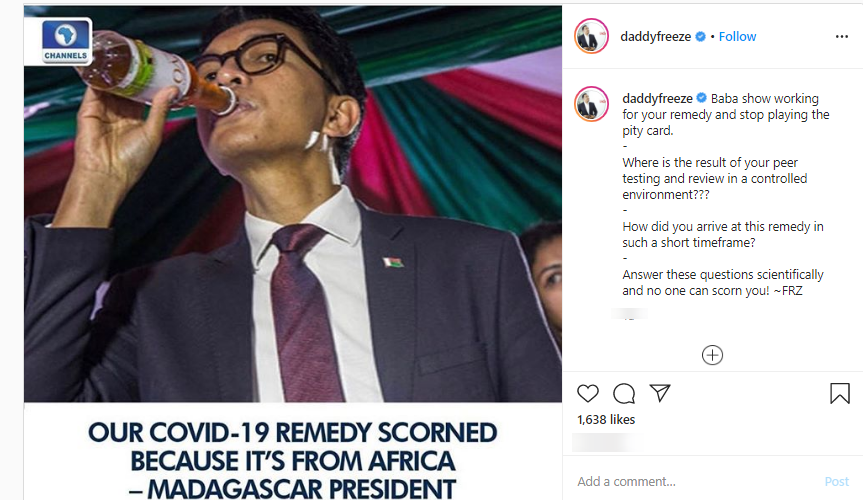Focus the Add a comment field
The image size is (863, 500).
click(x=690, y=482)
